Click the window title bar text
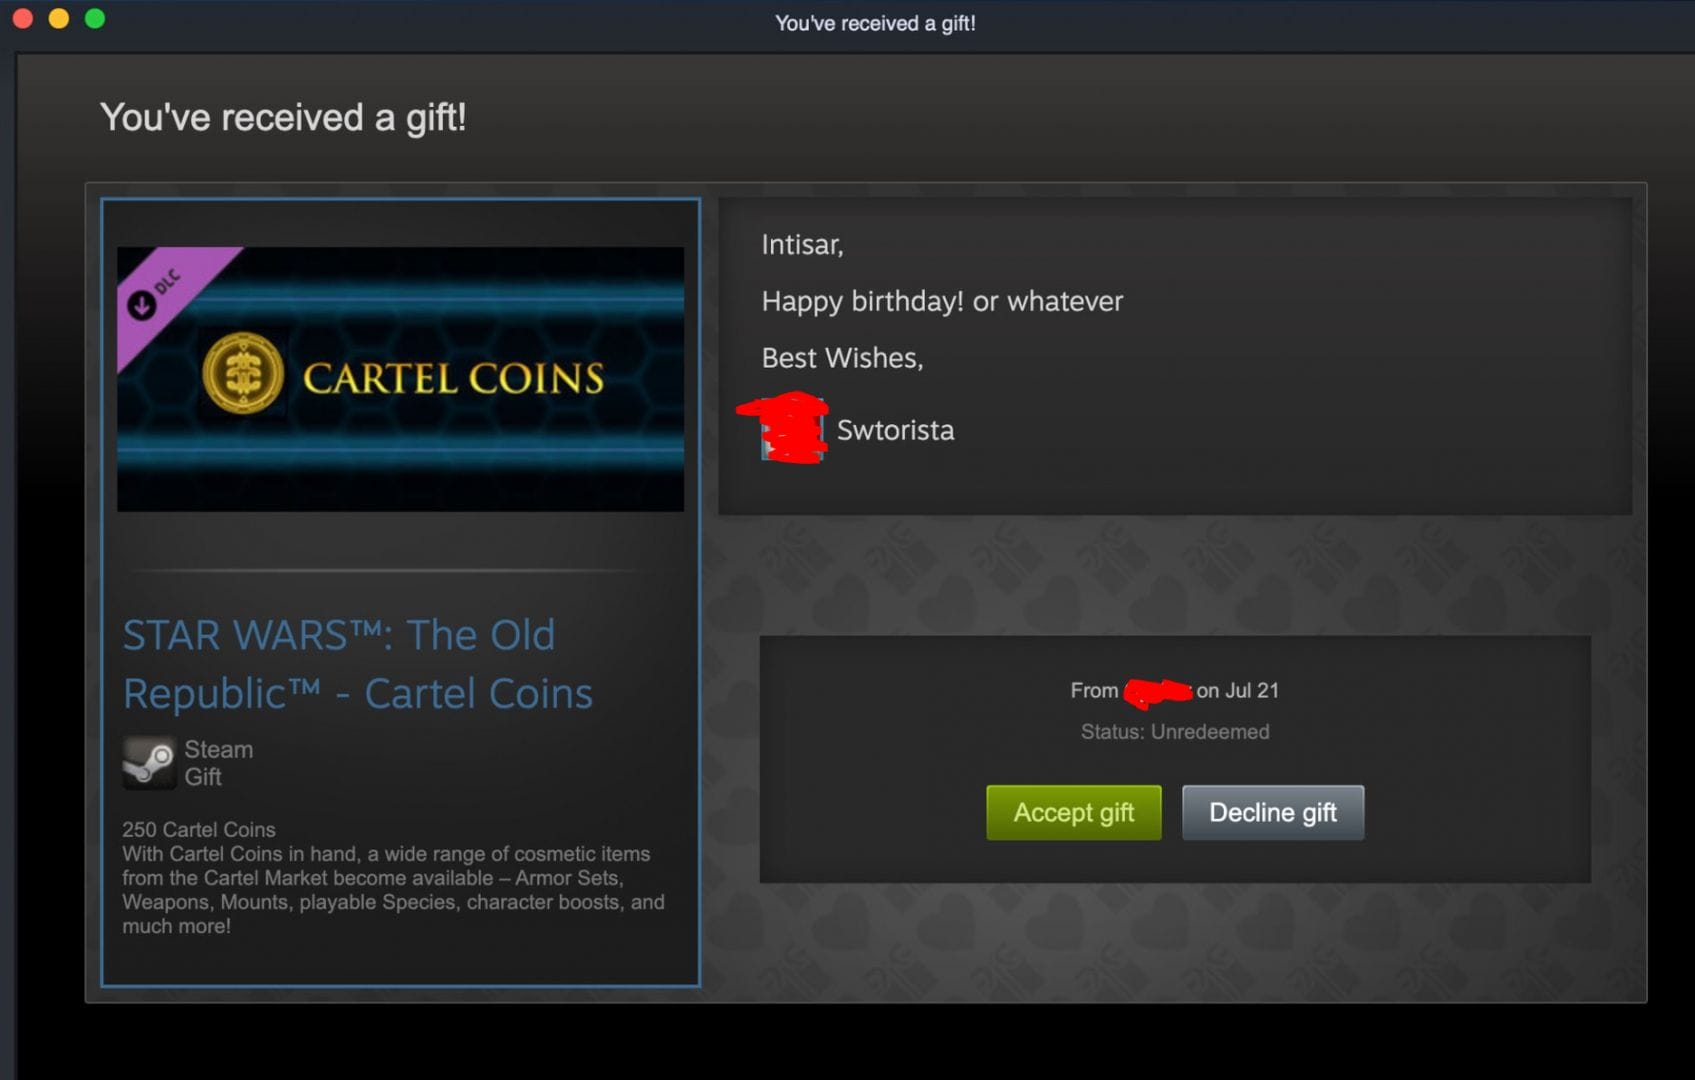The image size is (1695, 1080). (875, 23)
